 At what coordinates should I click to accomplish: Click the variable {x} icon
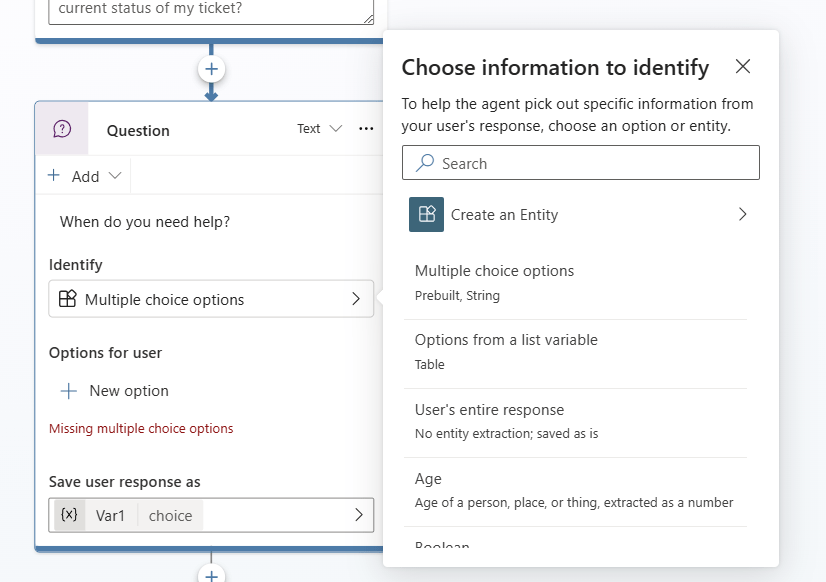click(x=70, y=515)
